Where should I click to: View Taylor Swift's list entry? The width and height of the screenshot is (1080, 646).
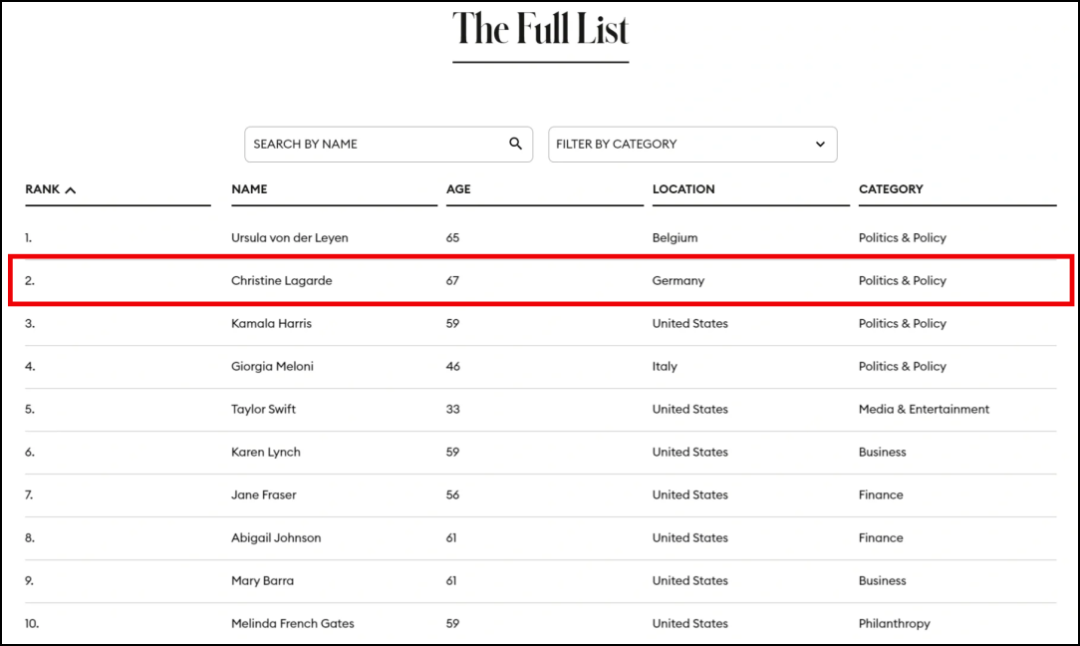(x=263, y=409)
